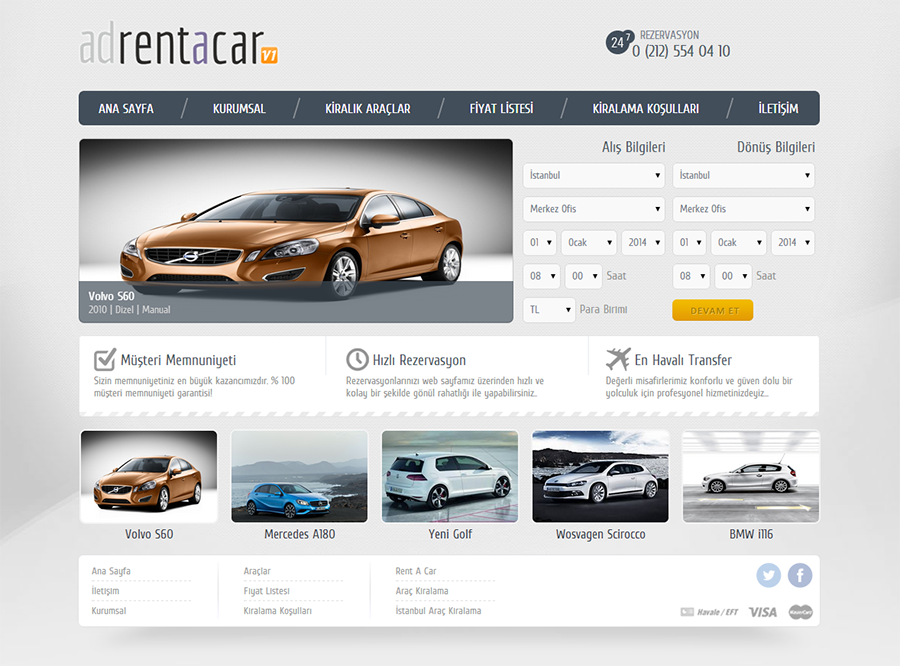Click the Mercedes A180 caption text
This screenshot has width=900, height=666.
[300, 534]
